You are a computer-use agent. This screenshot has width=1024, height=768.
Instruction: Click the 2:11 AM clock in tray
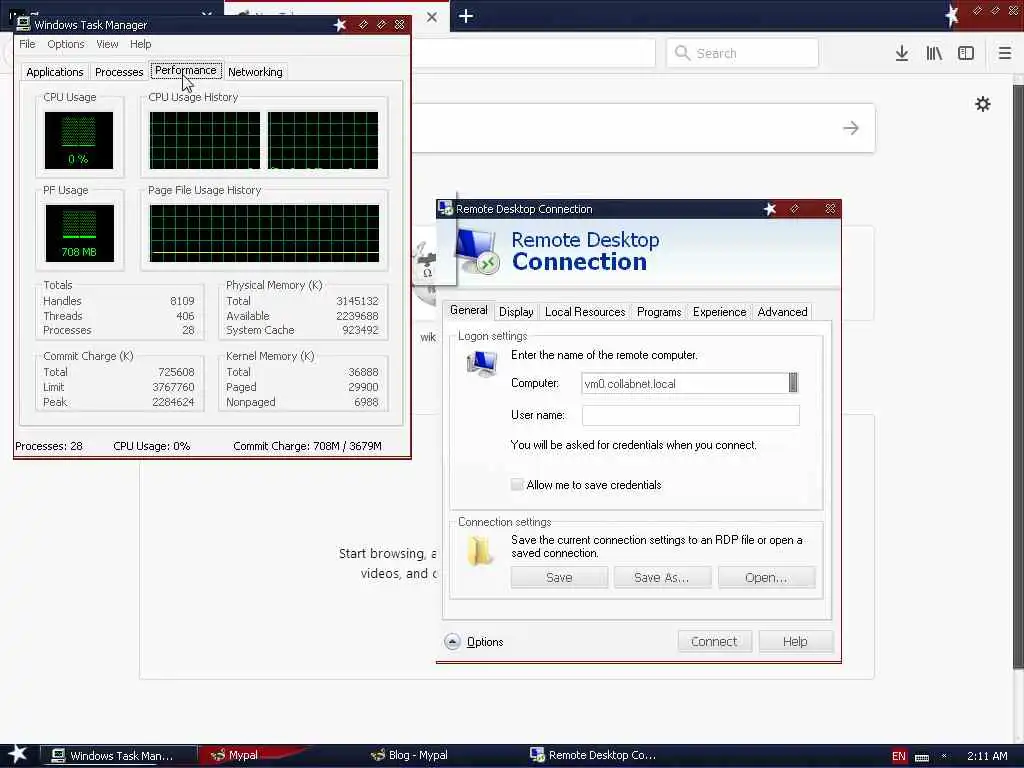click(987, 756)
